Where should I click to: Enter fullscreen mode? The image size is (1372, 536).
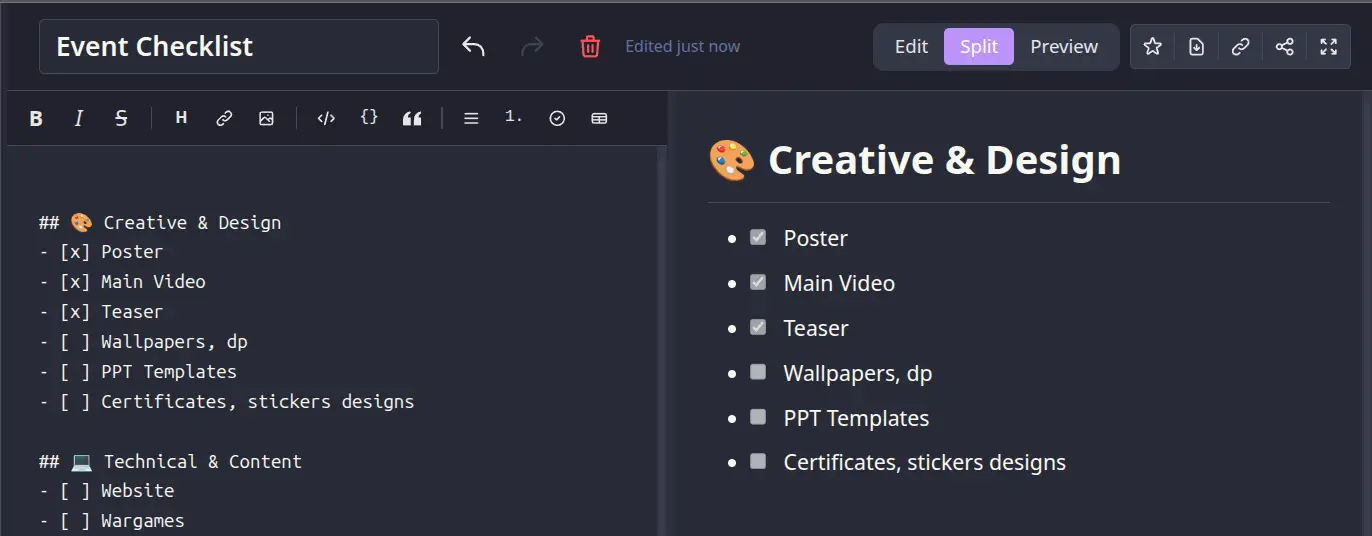1328,46
